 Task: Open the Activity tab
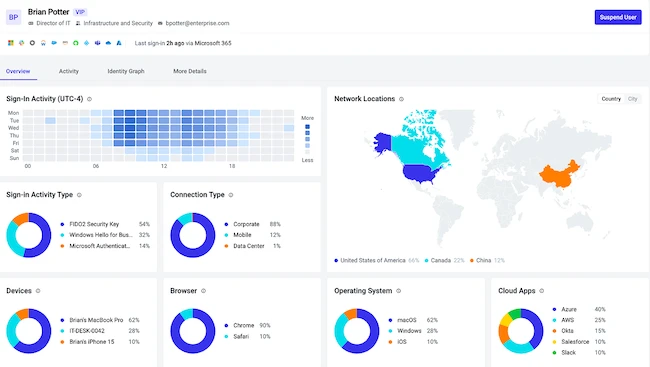(x=69, y=71)
